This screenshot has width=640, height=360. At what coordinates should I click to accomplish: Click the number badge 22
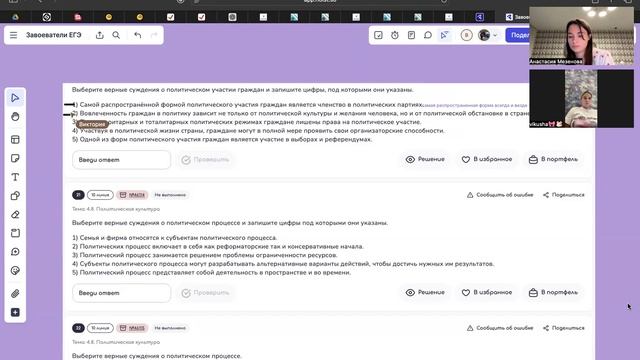[x=78, y=328]
